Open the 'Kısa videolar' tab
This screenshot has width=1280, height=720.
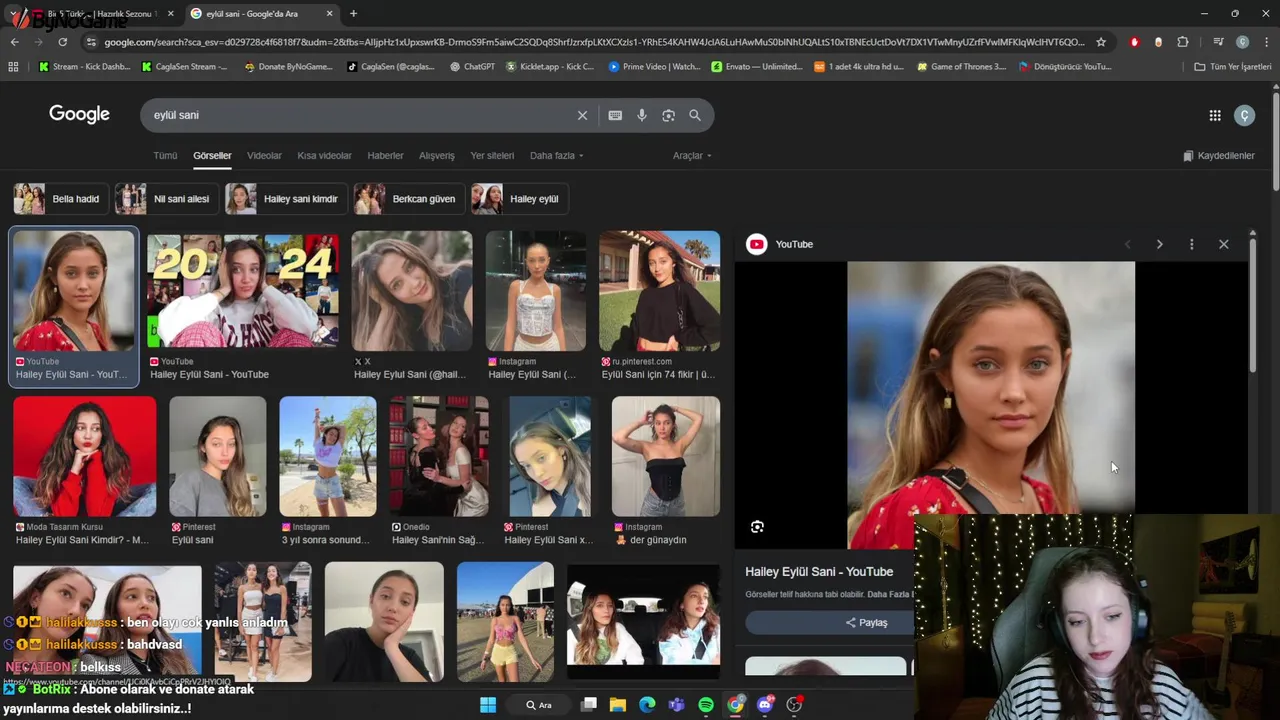coord(324,156)
